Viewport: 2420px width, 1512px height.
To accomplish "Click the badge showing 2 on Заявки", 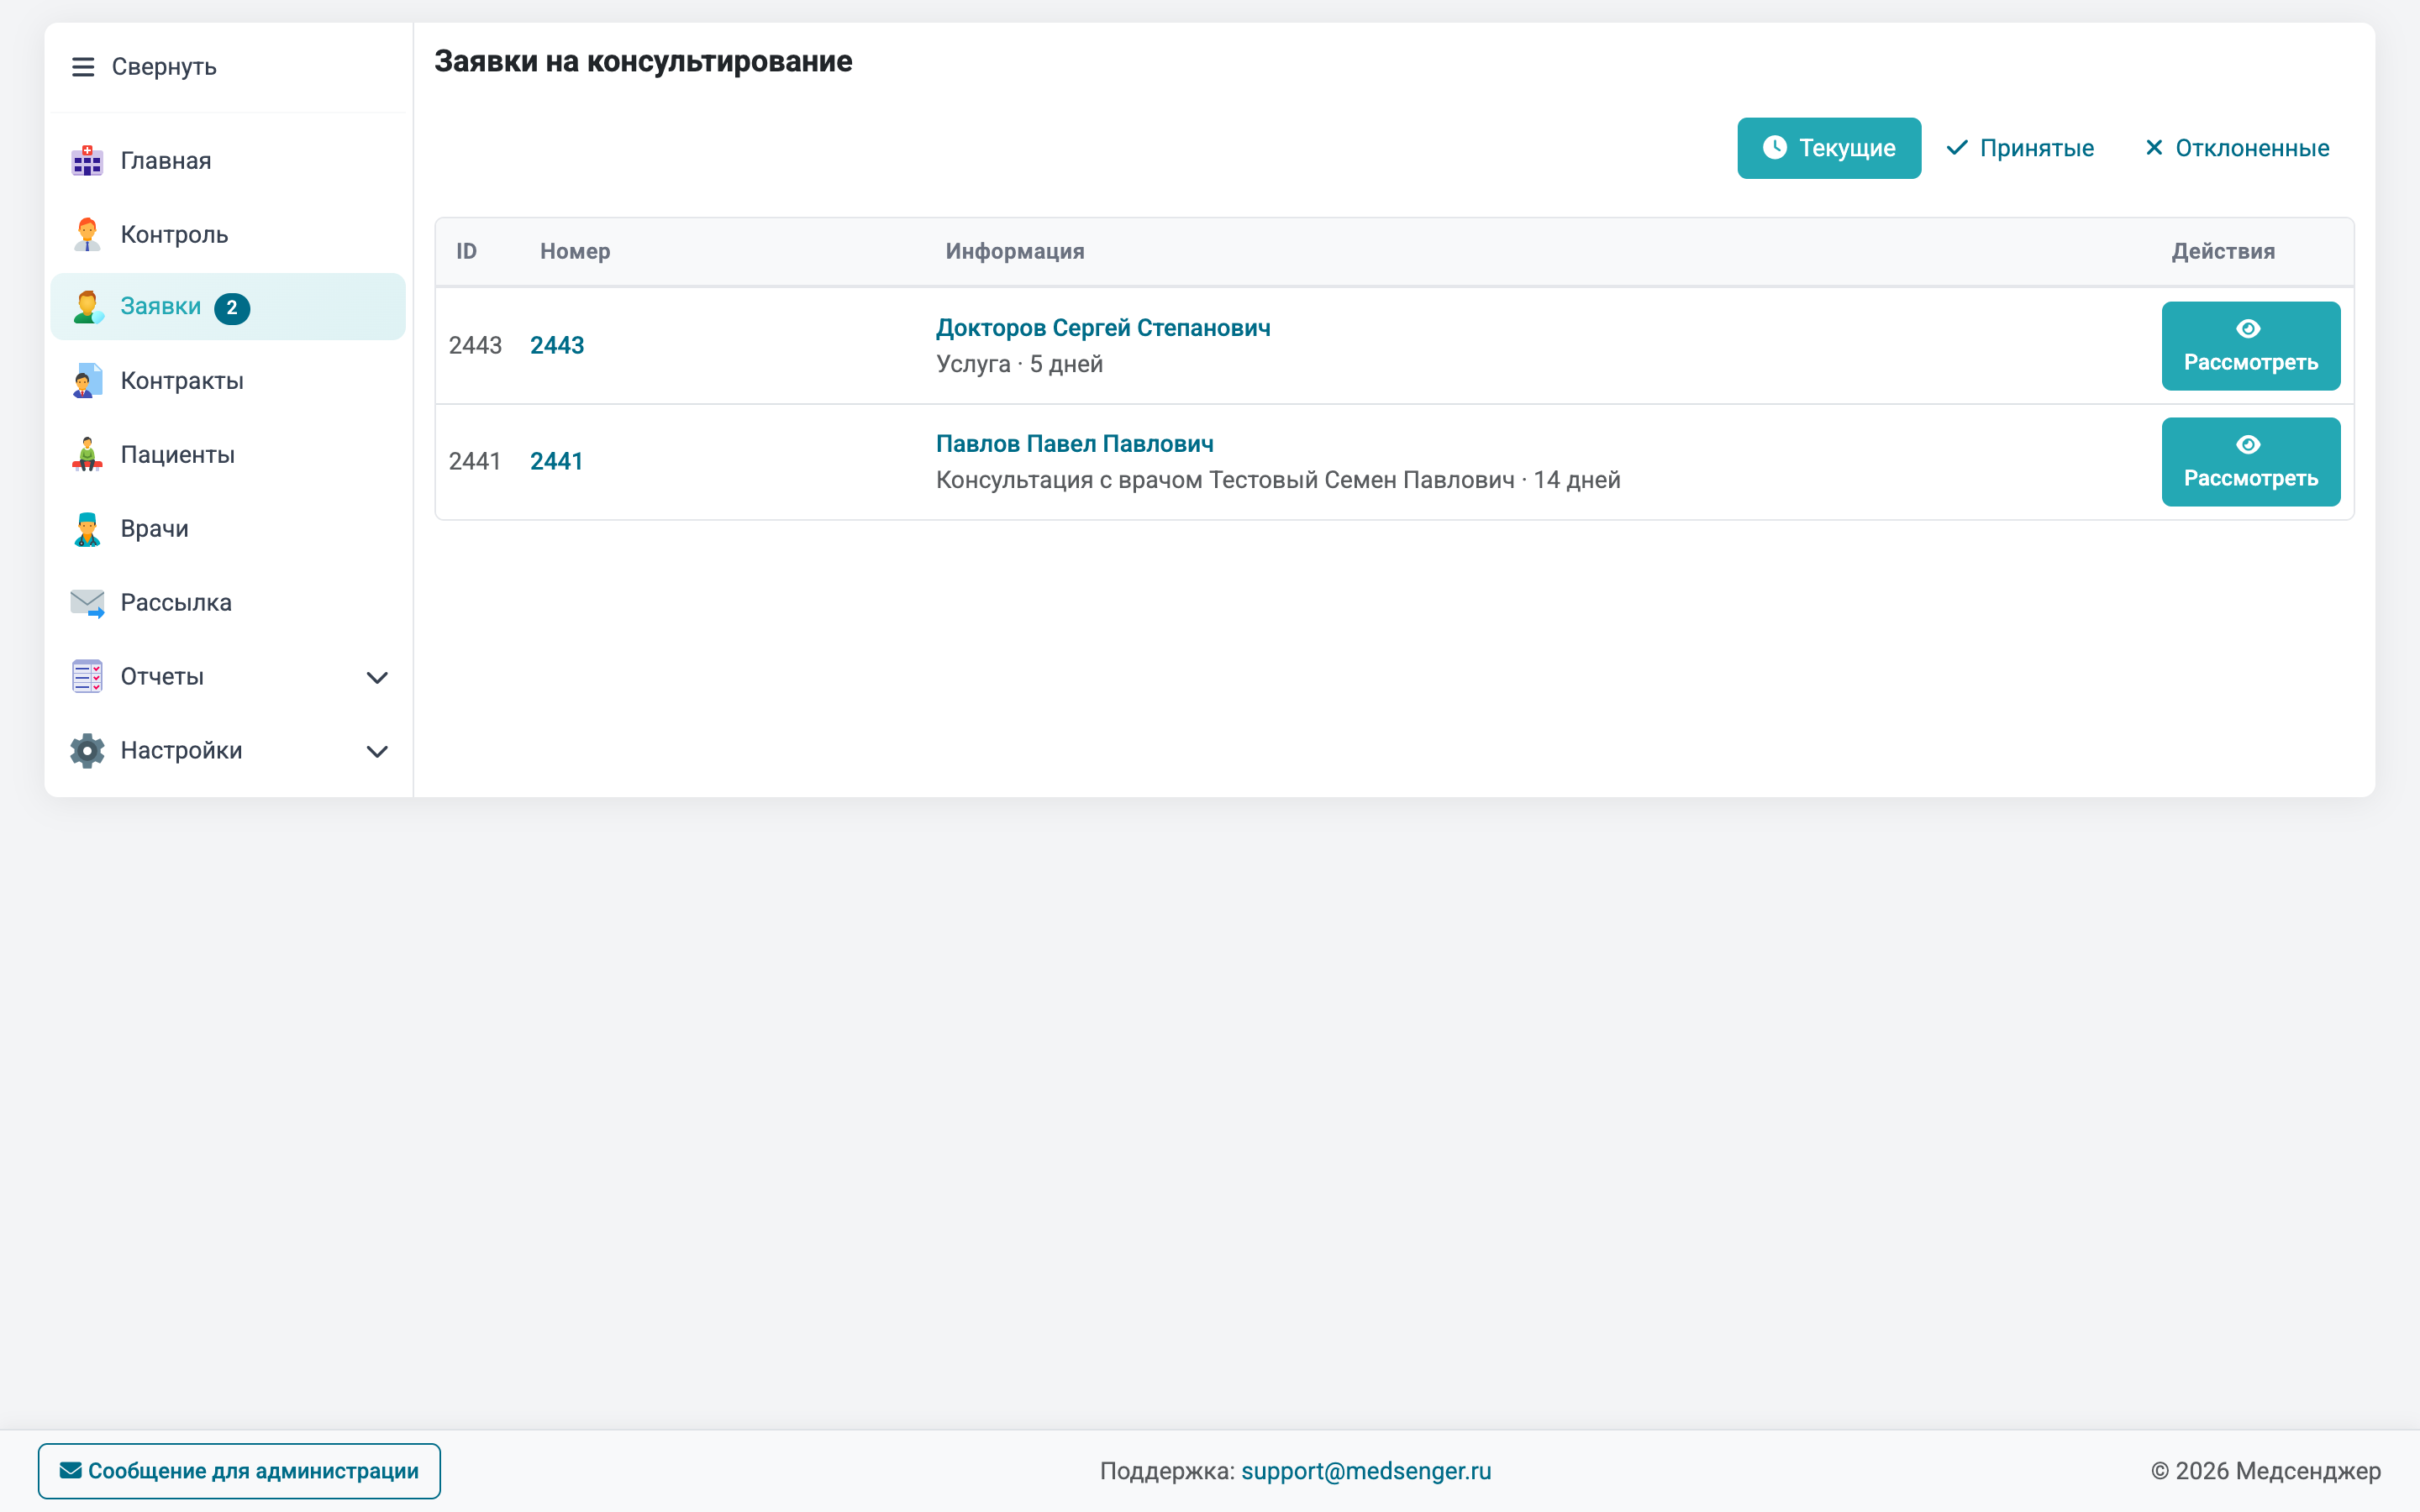I will coord(232,308).
